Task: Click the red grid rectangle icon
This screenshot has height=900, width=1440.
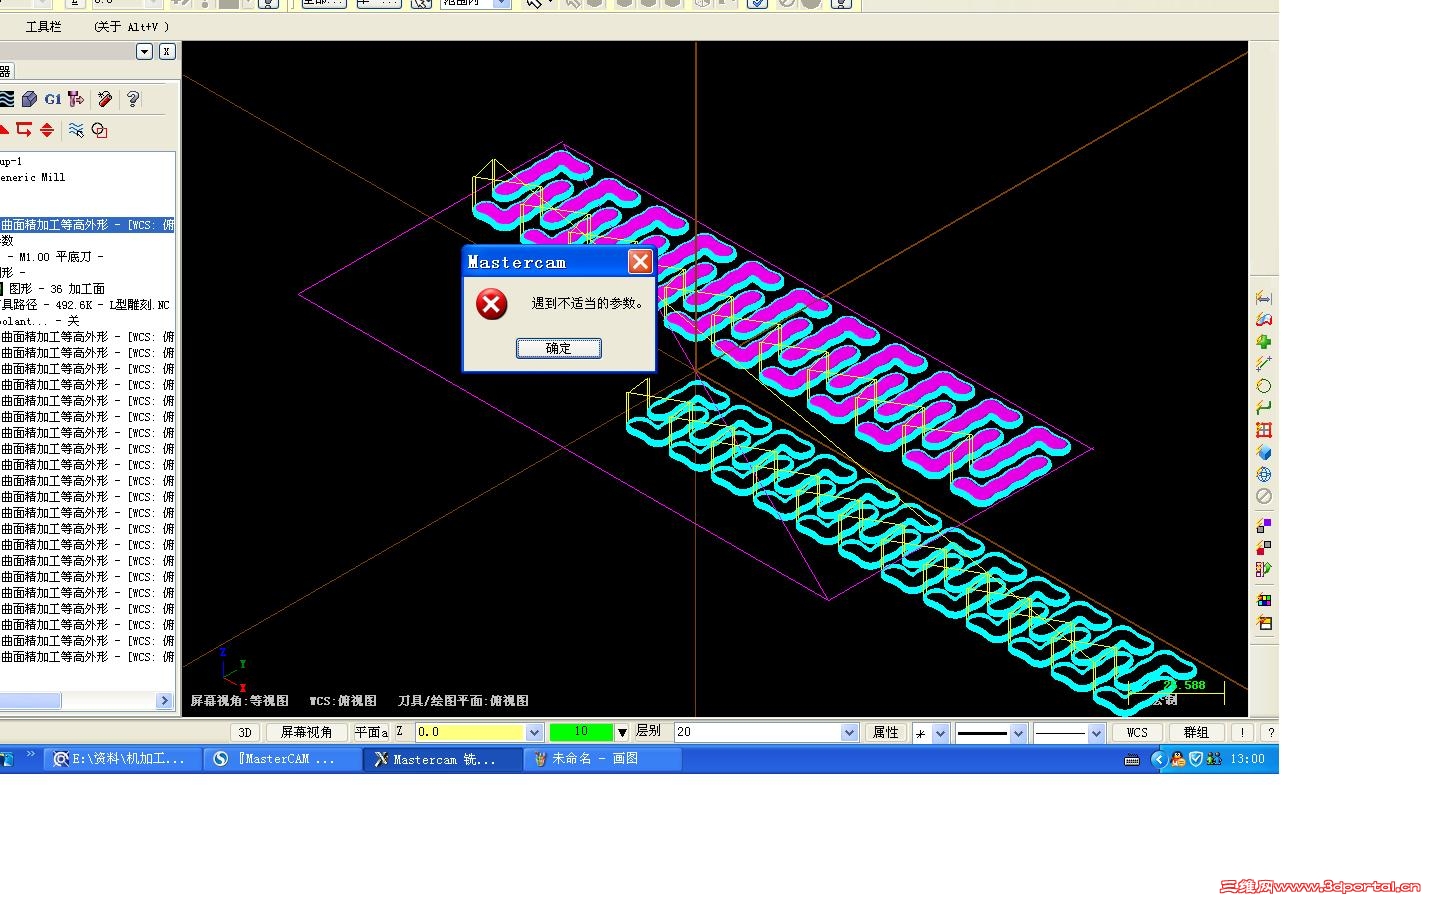Action: (x=1264, y=430)
